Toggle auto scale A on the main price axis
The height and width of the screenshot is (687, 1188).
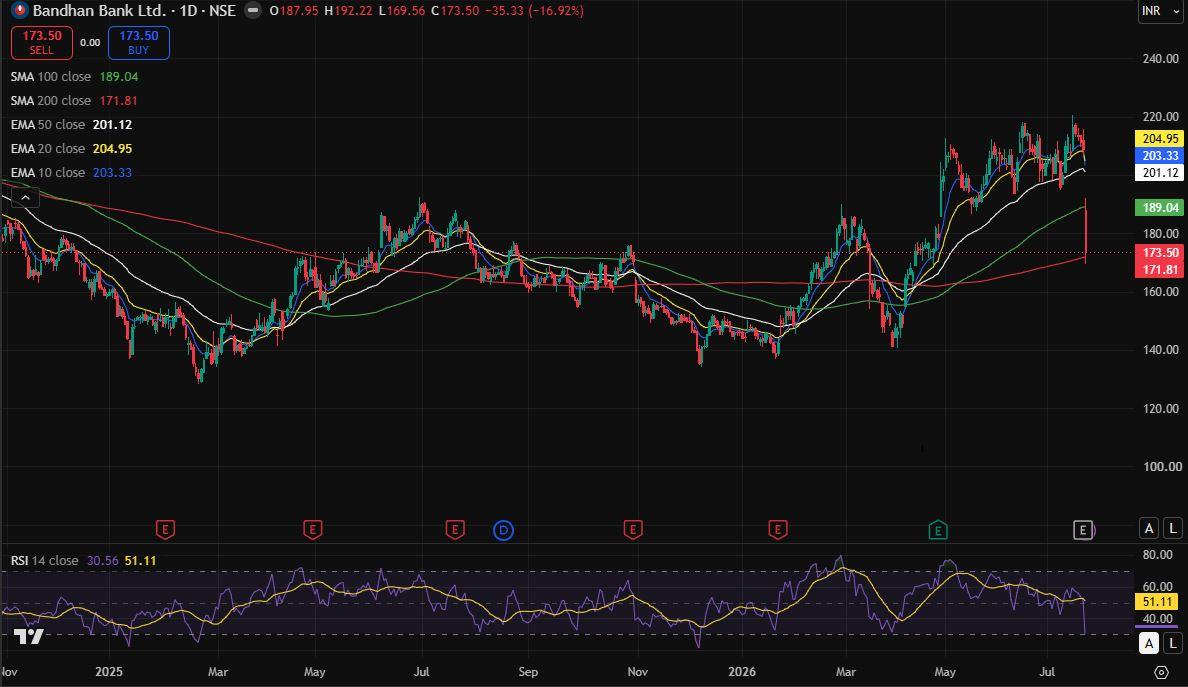pyautogui.click(x=1149, y=528)
